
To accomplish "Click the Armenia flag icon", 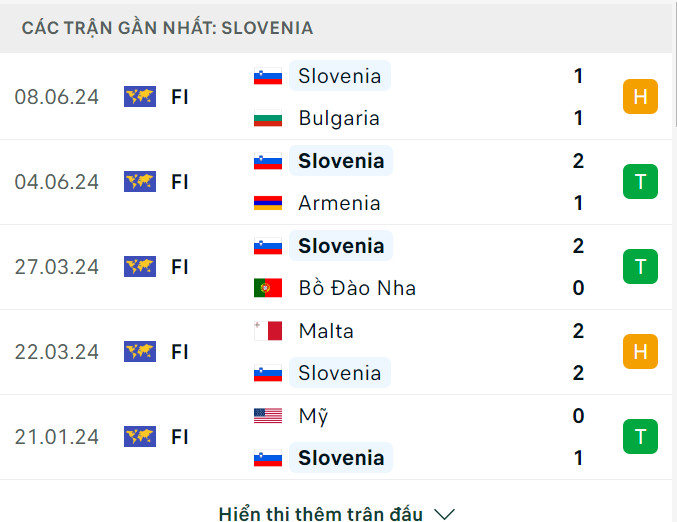I will coord(268,204).
